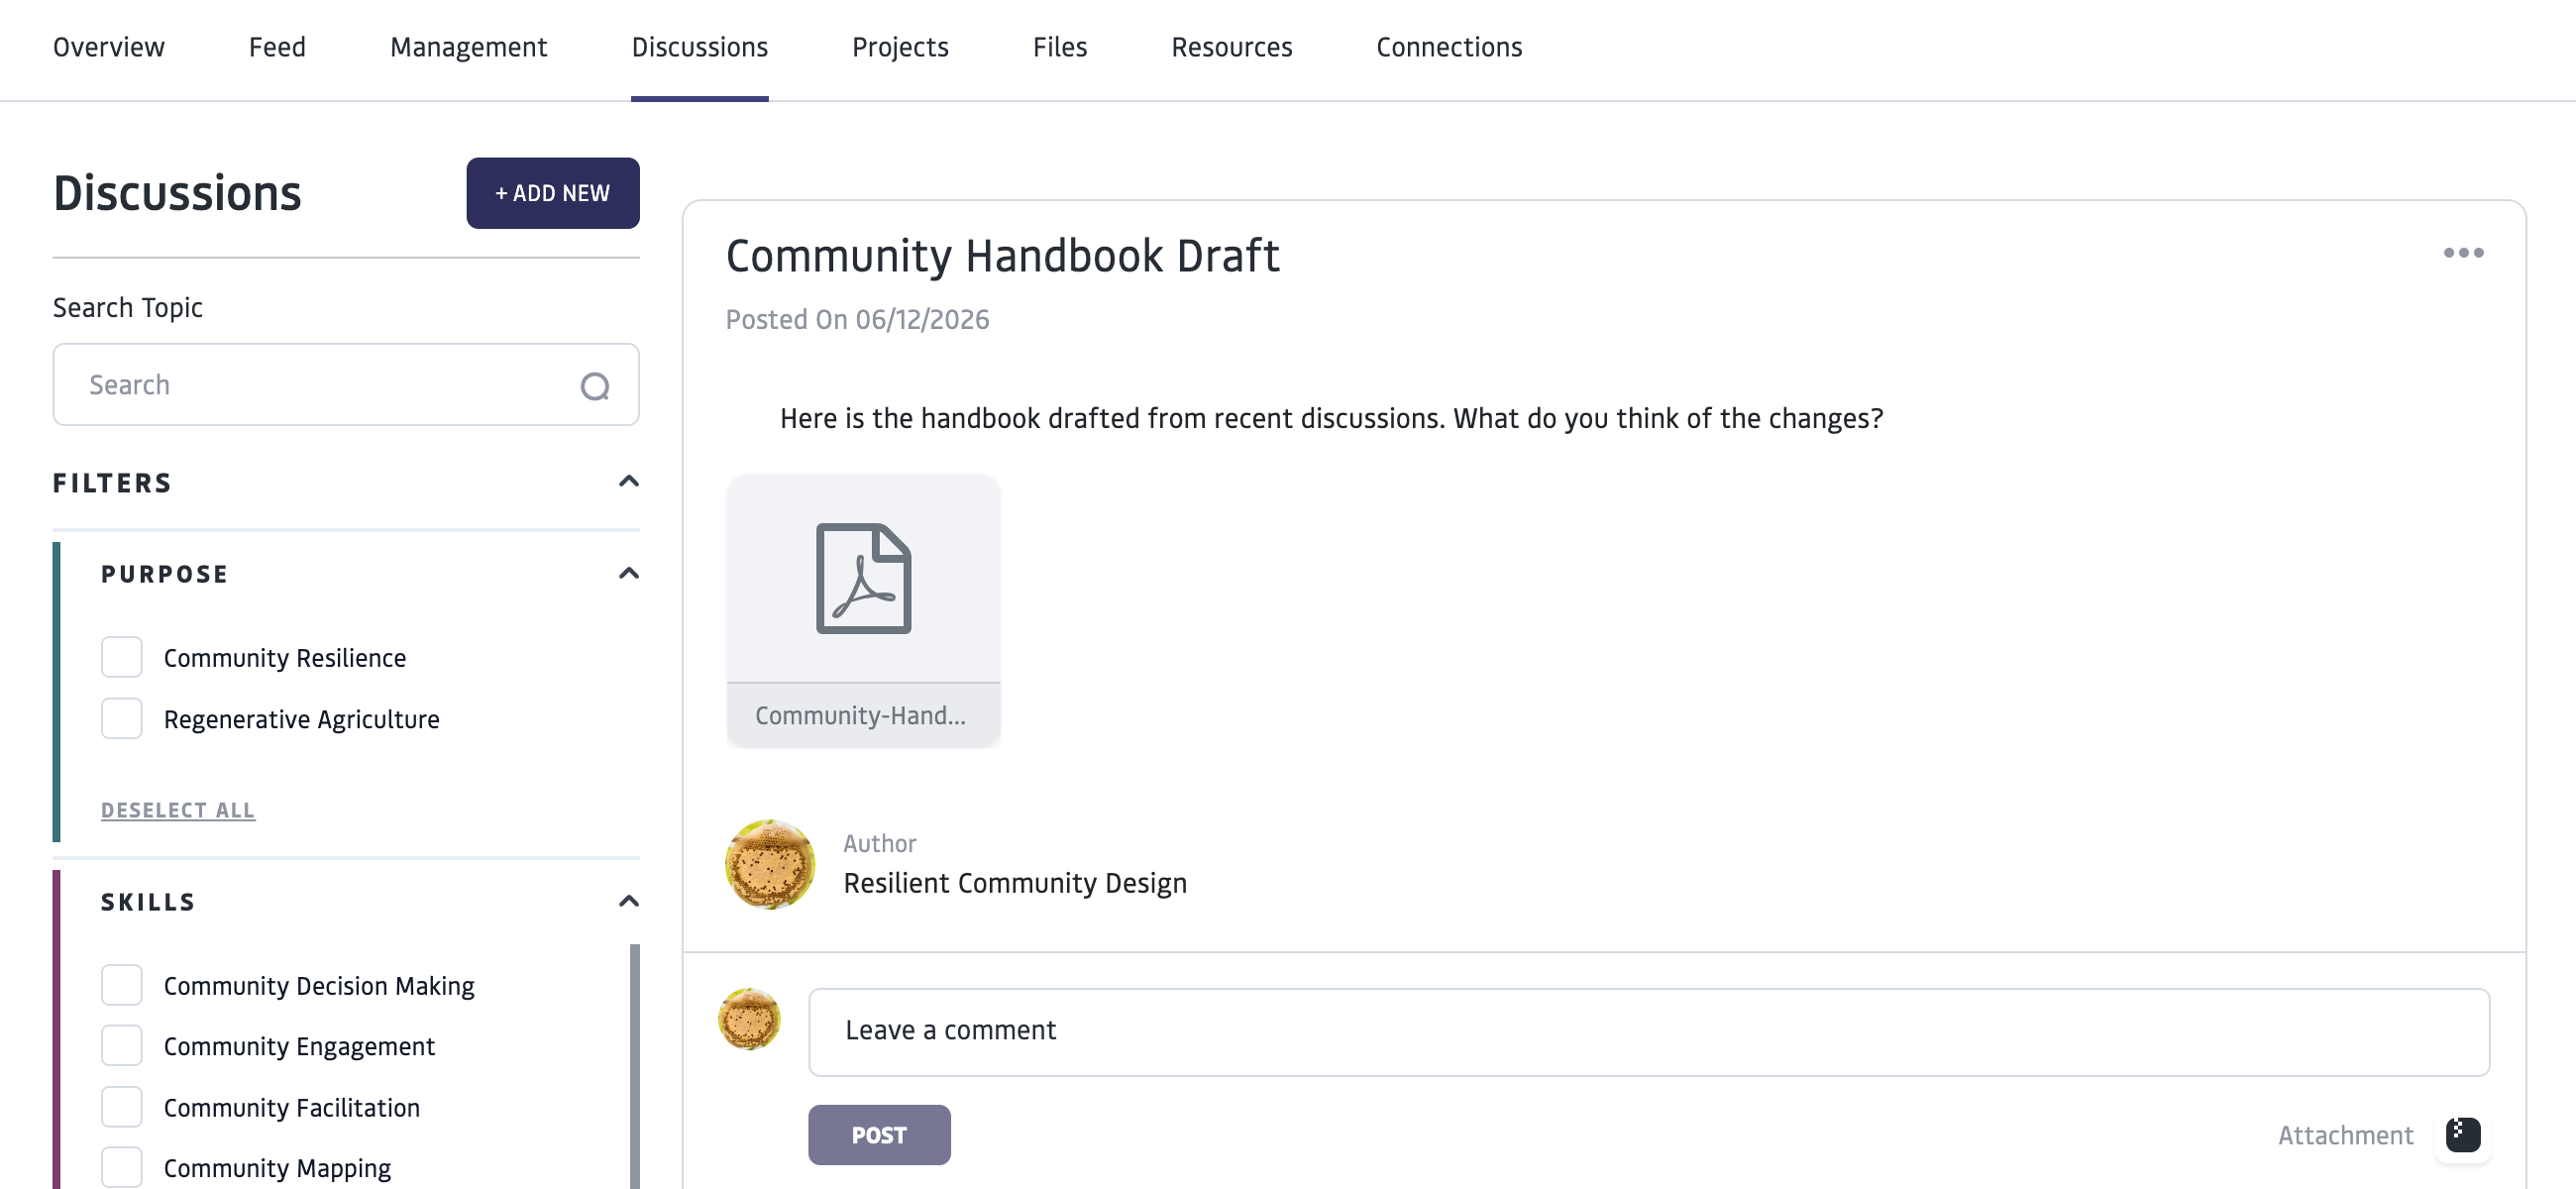Click the POST comment button

click(879, 1136)
